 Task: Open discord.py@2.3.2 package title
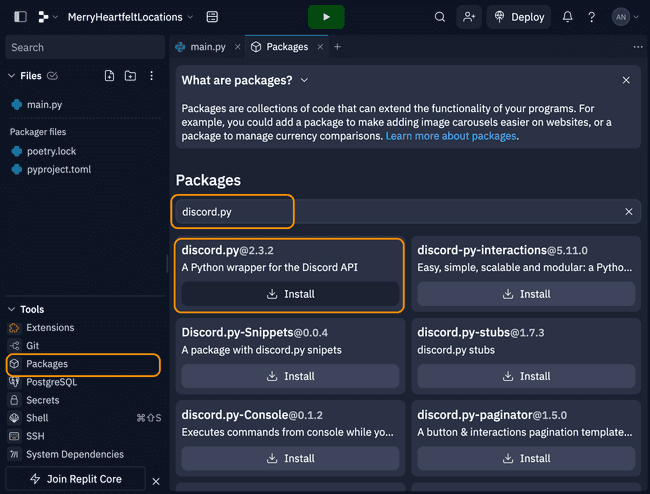(227, 250)
